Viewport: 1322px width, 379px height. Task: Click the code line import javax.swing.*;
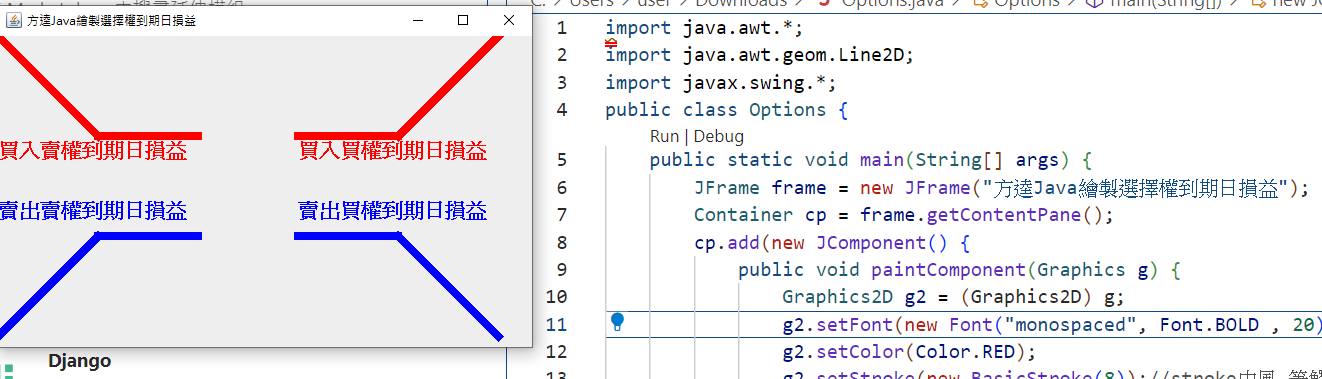720,83
